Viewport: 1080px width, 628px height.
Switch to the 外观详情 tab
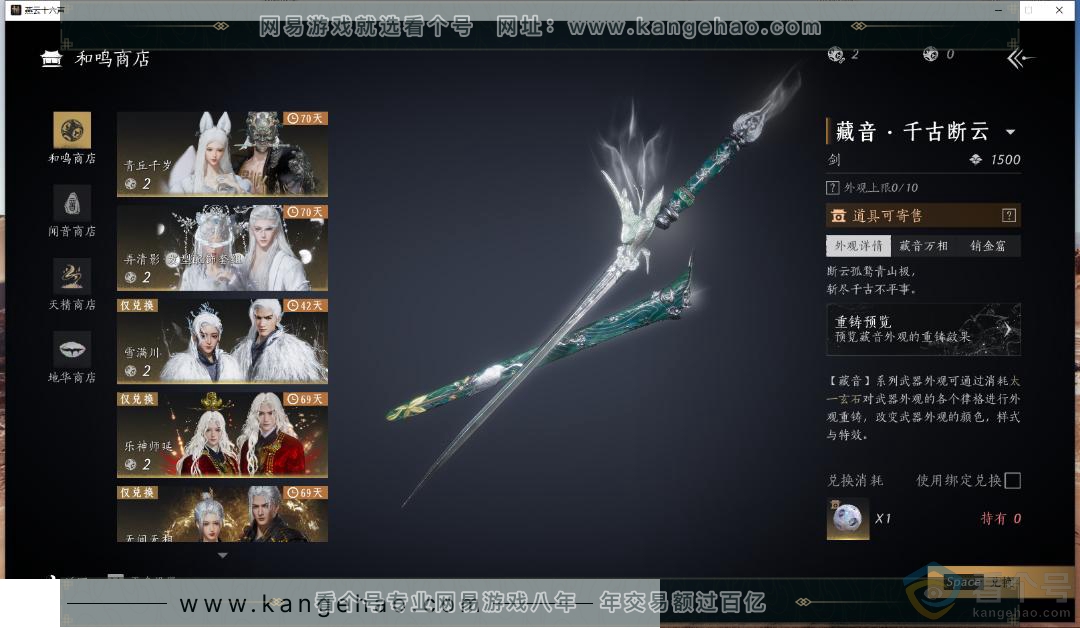[858, 246]
